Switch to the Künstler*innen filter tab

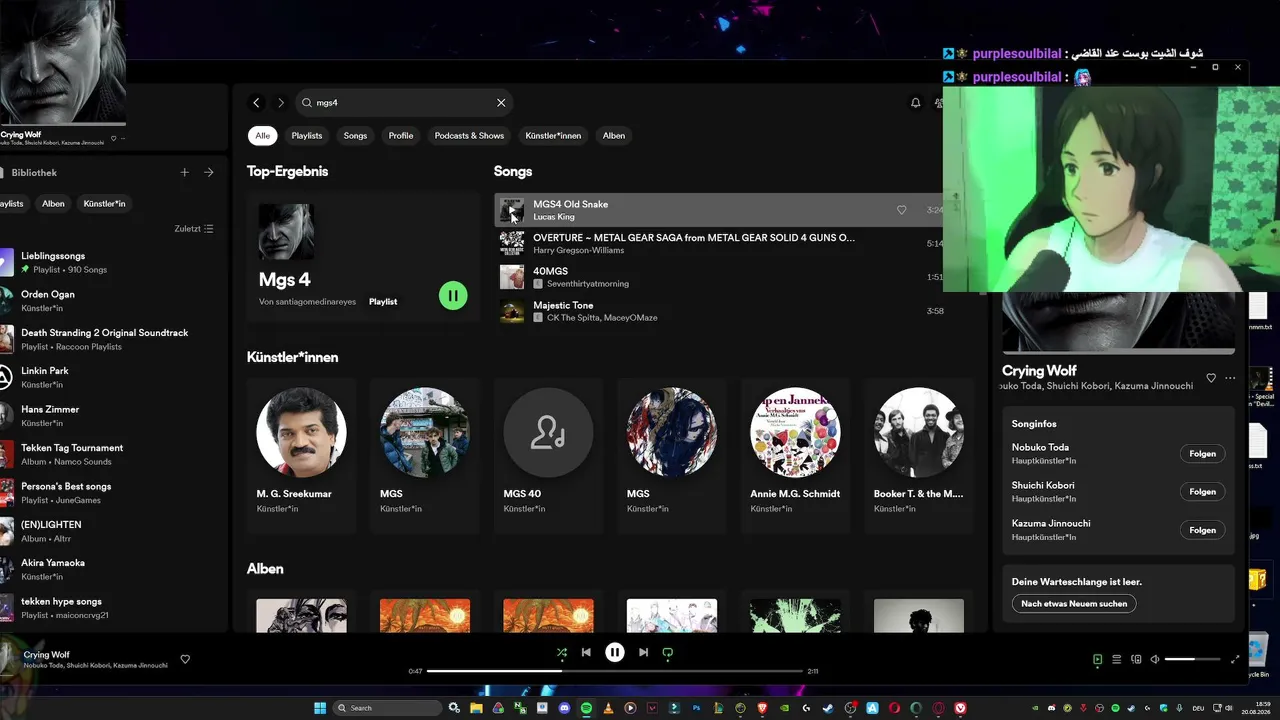[553, 136]
